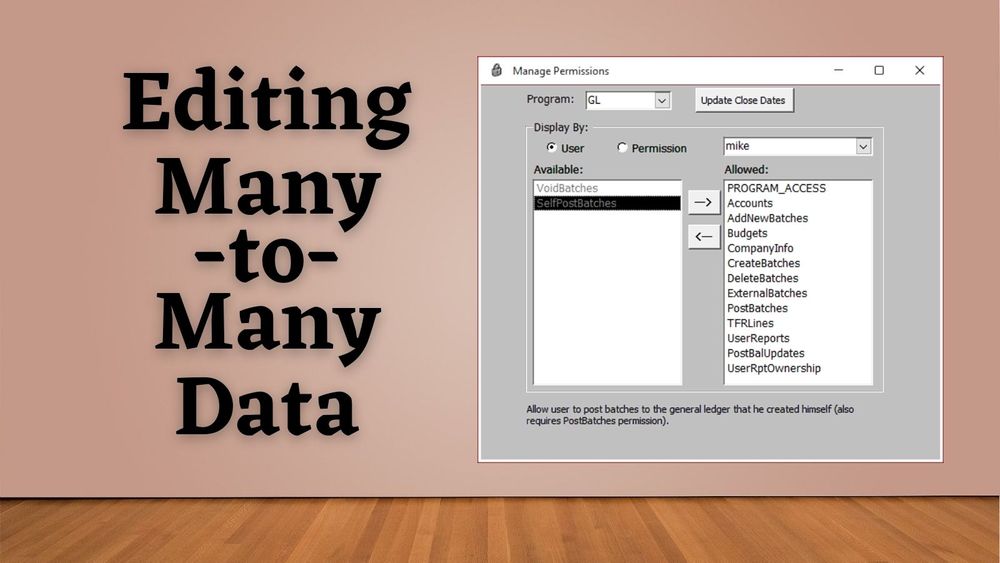Image resolution: width=1000 pixels, height=563 pixels.
Task: Select SelfPostBatches in the Available list
Action: coord(576,203)
